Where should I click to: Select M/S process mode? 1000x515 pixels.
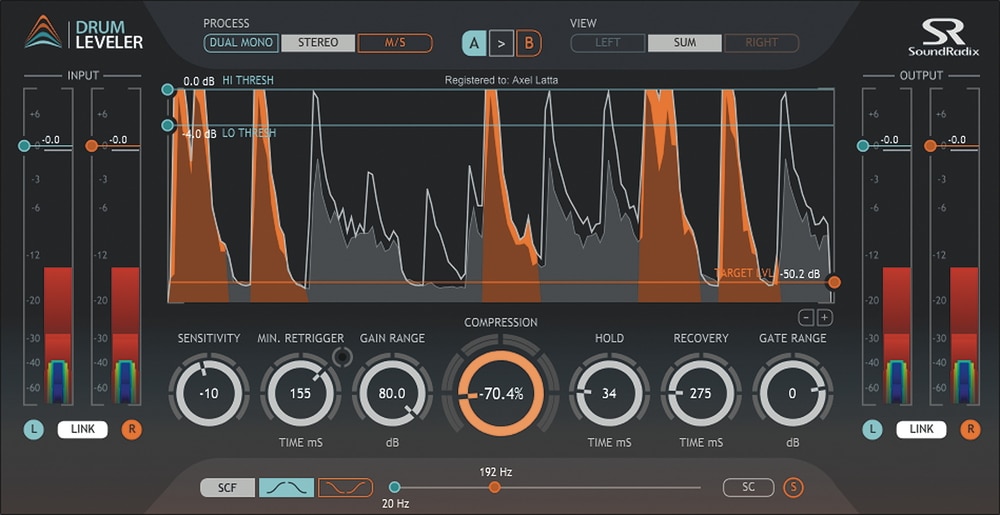(x=395, y=43)
